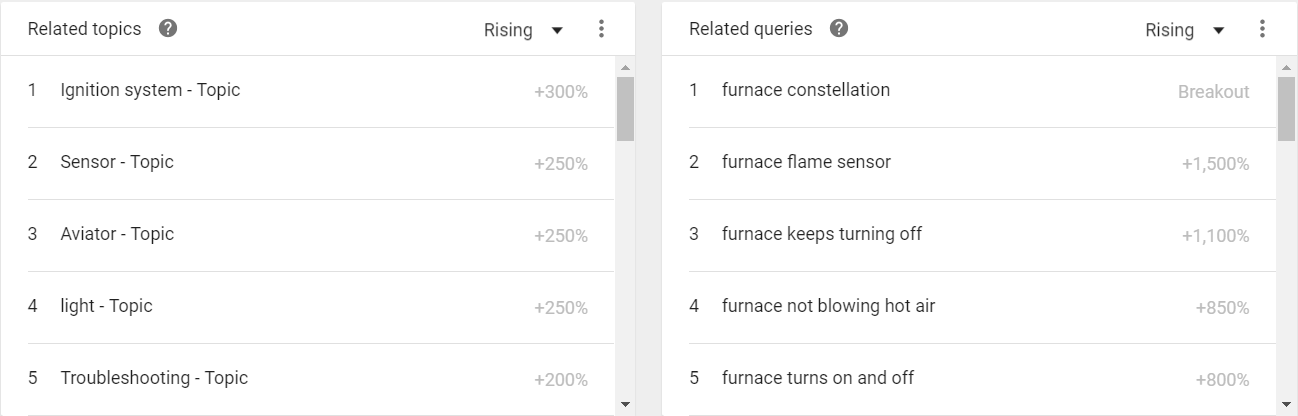This screenshot has width=1298, height=416.
Task: Open more options menu for Related queries
Action: coord(1262,29)
